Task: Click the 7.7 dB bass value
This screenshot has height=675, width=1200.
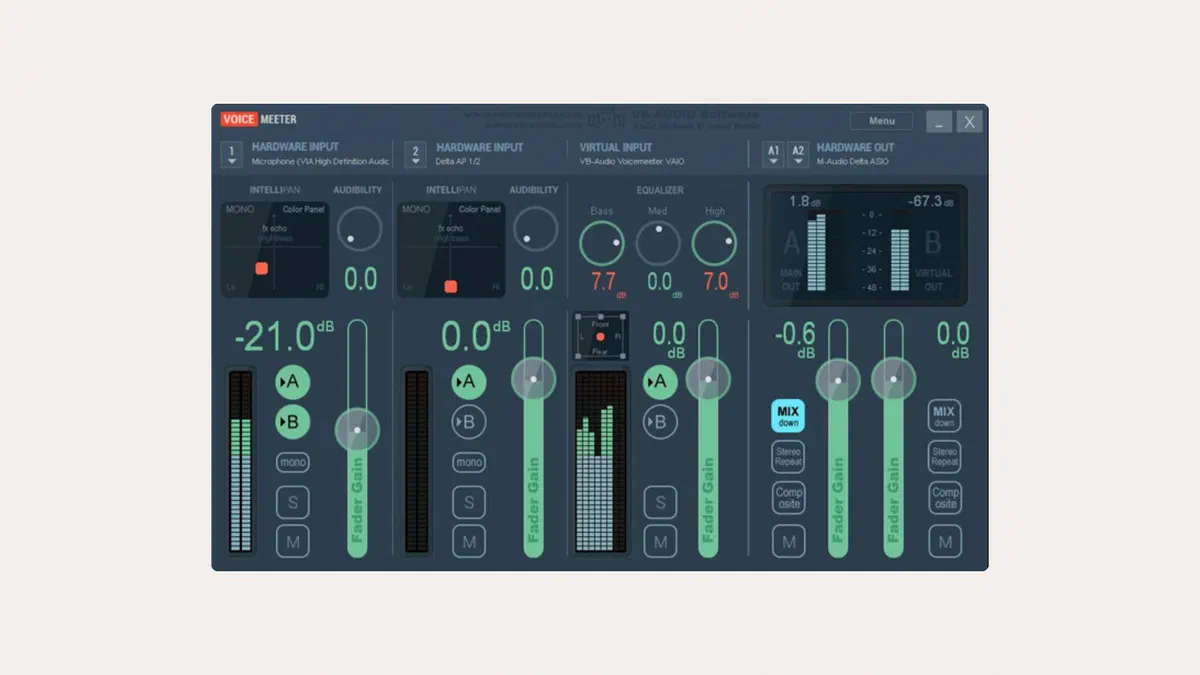Action: tap(605, 282)
